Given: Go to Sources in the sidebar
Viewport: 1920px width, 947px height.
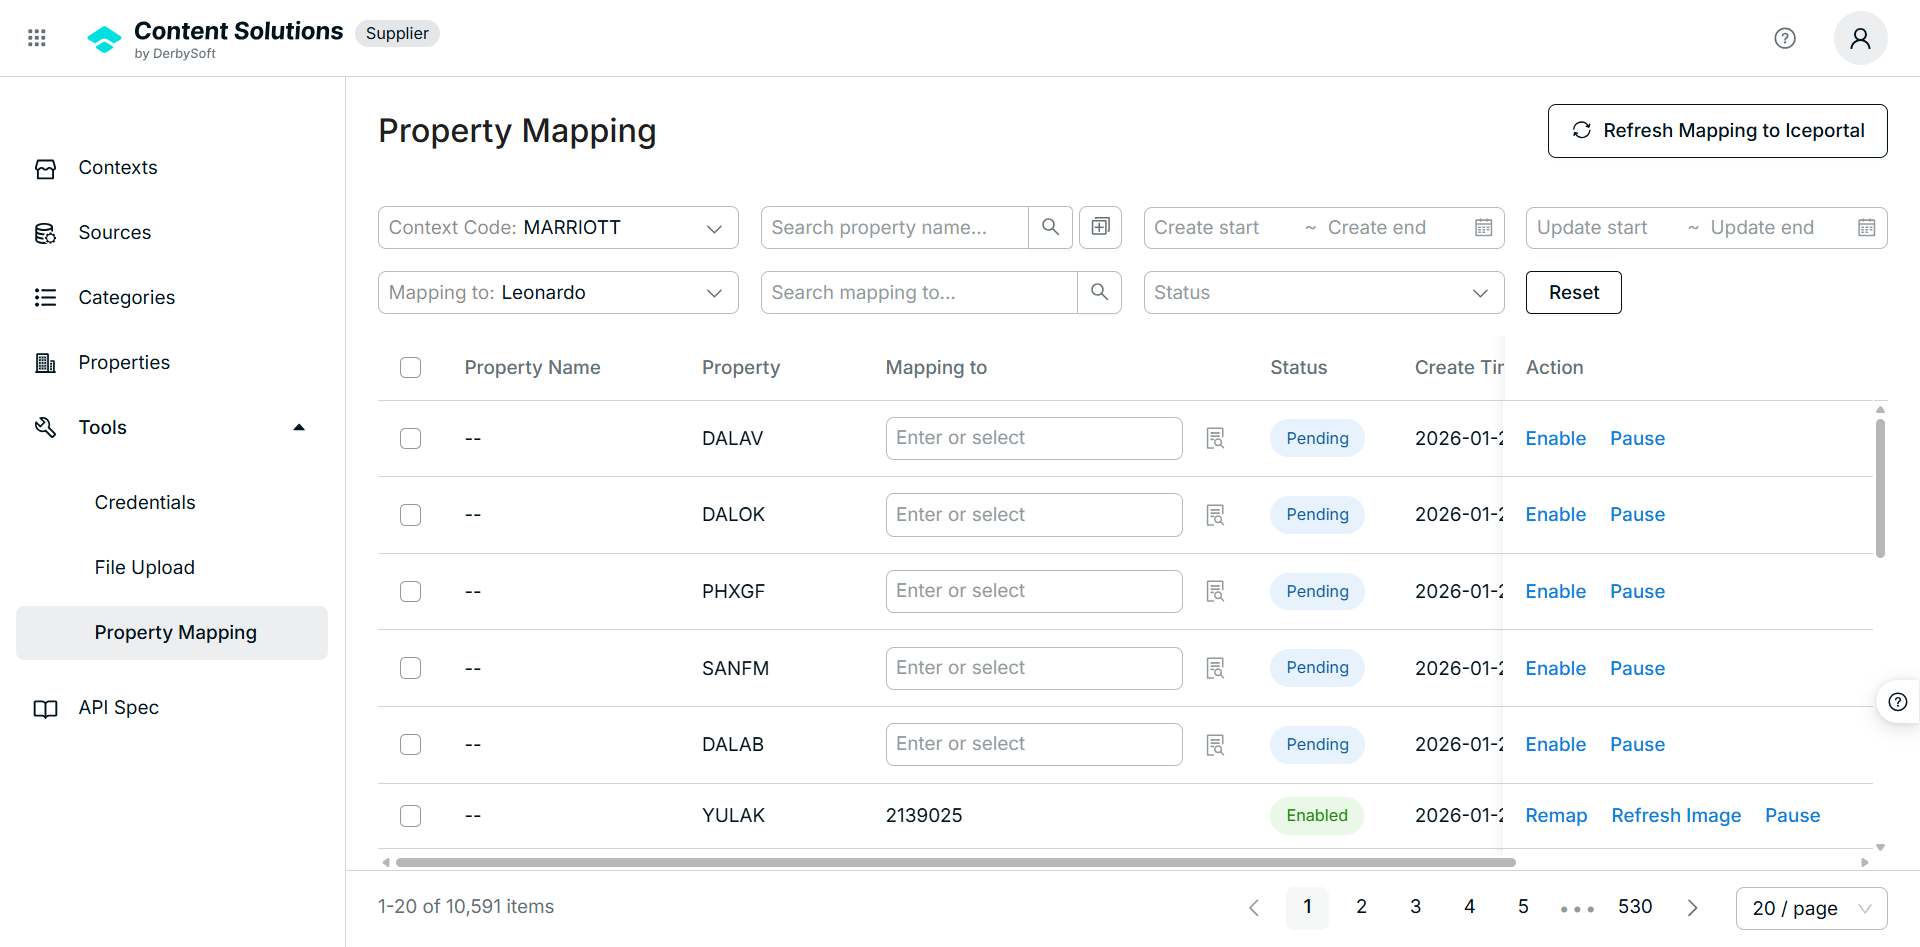Looking at the screenshot, I should [115, 233].
